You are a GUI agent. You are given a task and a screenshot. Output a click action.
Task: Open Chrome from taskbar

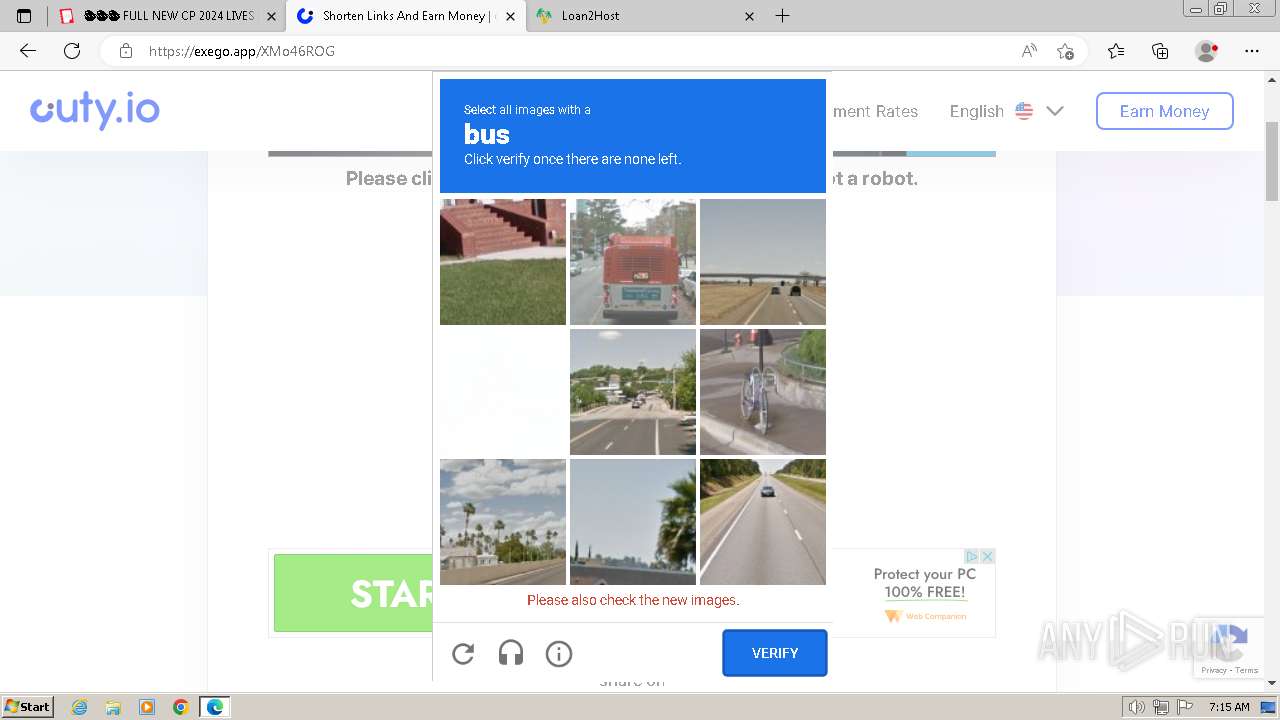[180, 707]
